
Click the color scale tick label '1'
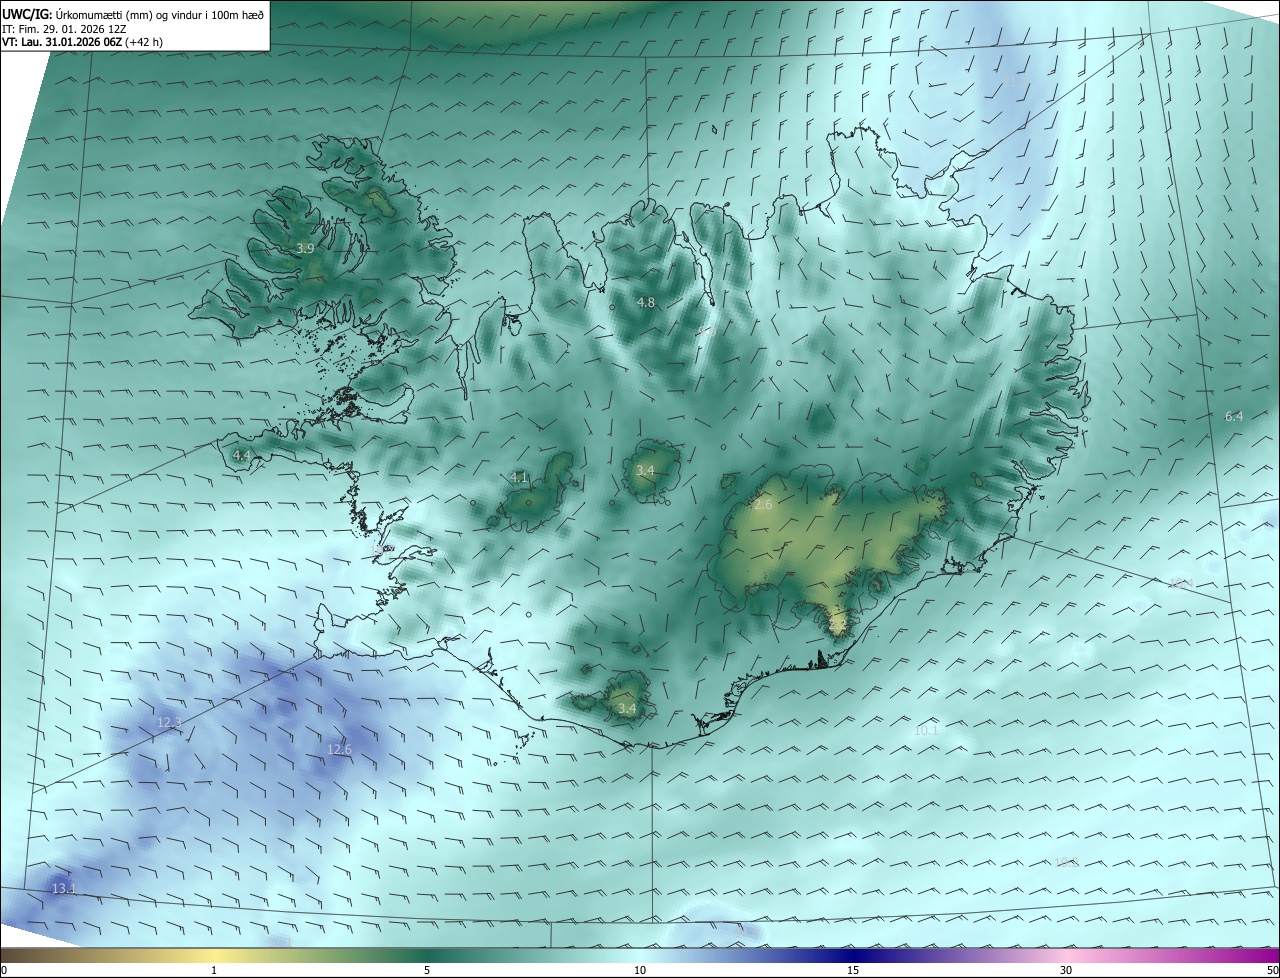pyautogui.click(x=214, y=971)
